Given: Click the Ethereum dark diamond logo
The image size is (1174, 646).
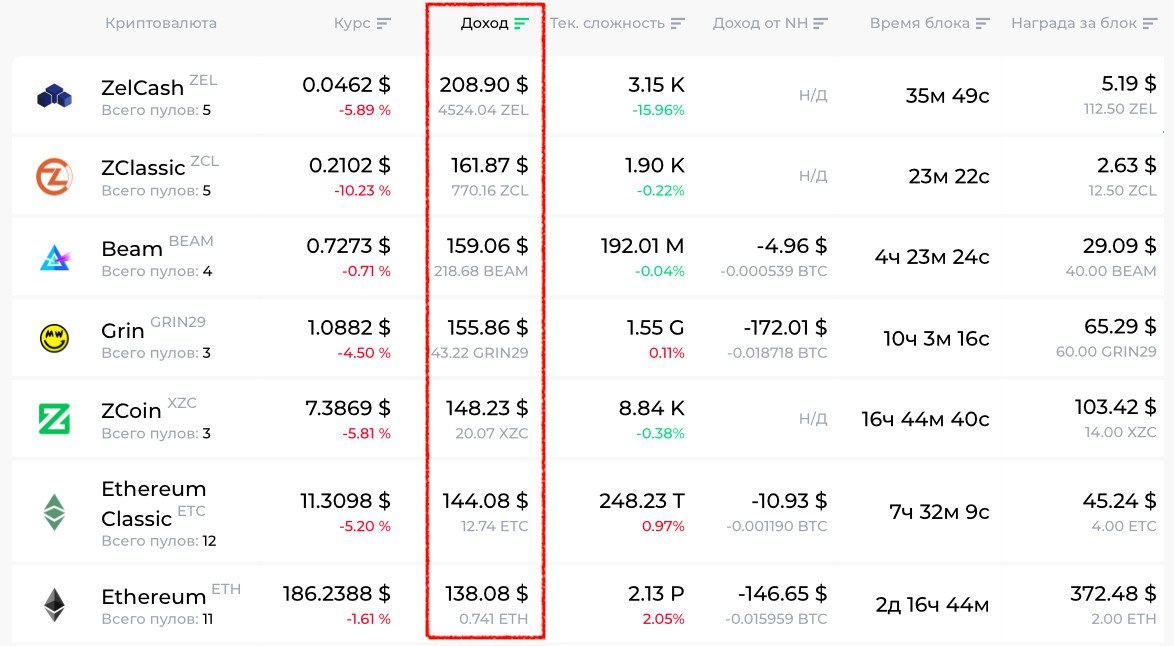Looking at the screenshot, I should 54,605.
